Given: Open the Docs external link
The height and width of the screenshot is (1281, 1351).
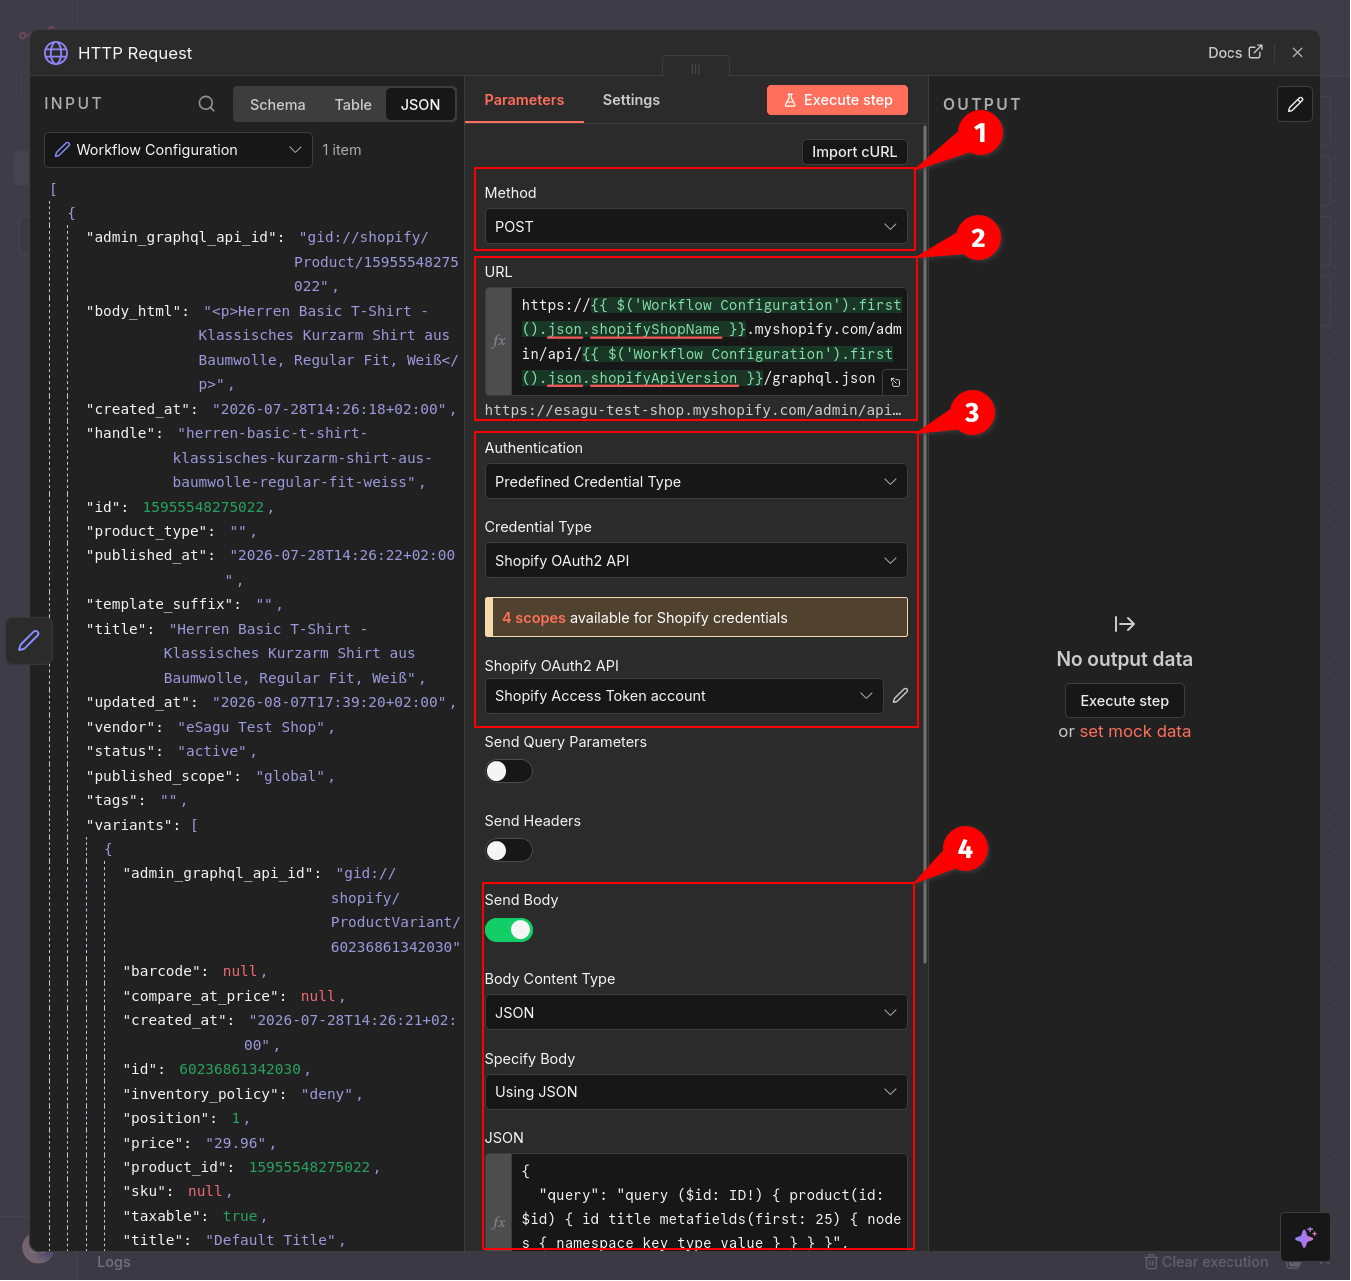Looking at the screenshot, I should pyautogui.click(x=1235, y=53).
